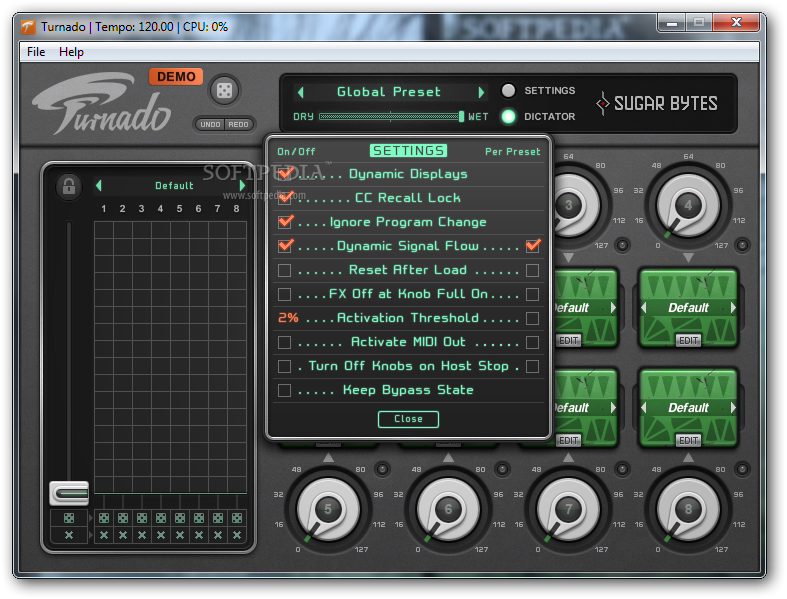Image resolution: width=787 pixels, height=599 pixels.
Task: Previous effect arrow on slot 4 Default
Action: pyautogui.click(x=643, y=308)
